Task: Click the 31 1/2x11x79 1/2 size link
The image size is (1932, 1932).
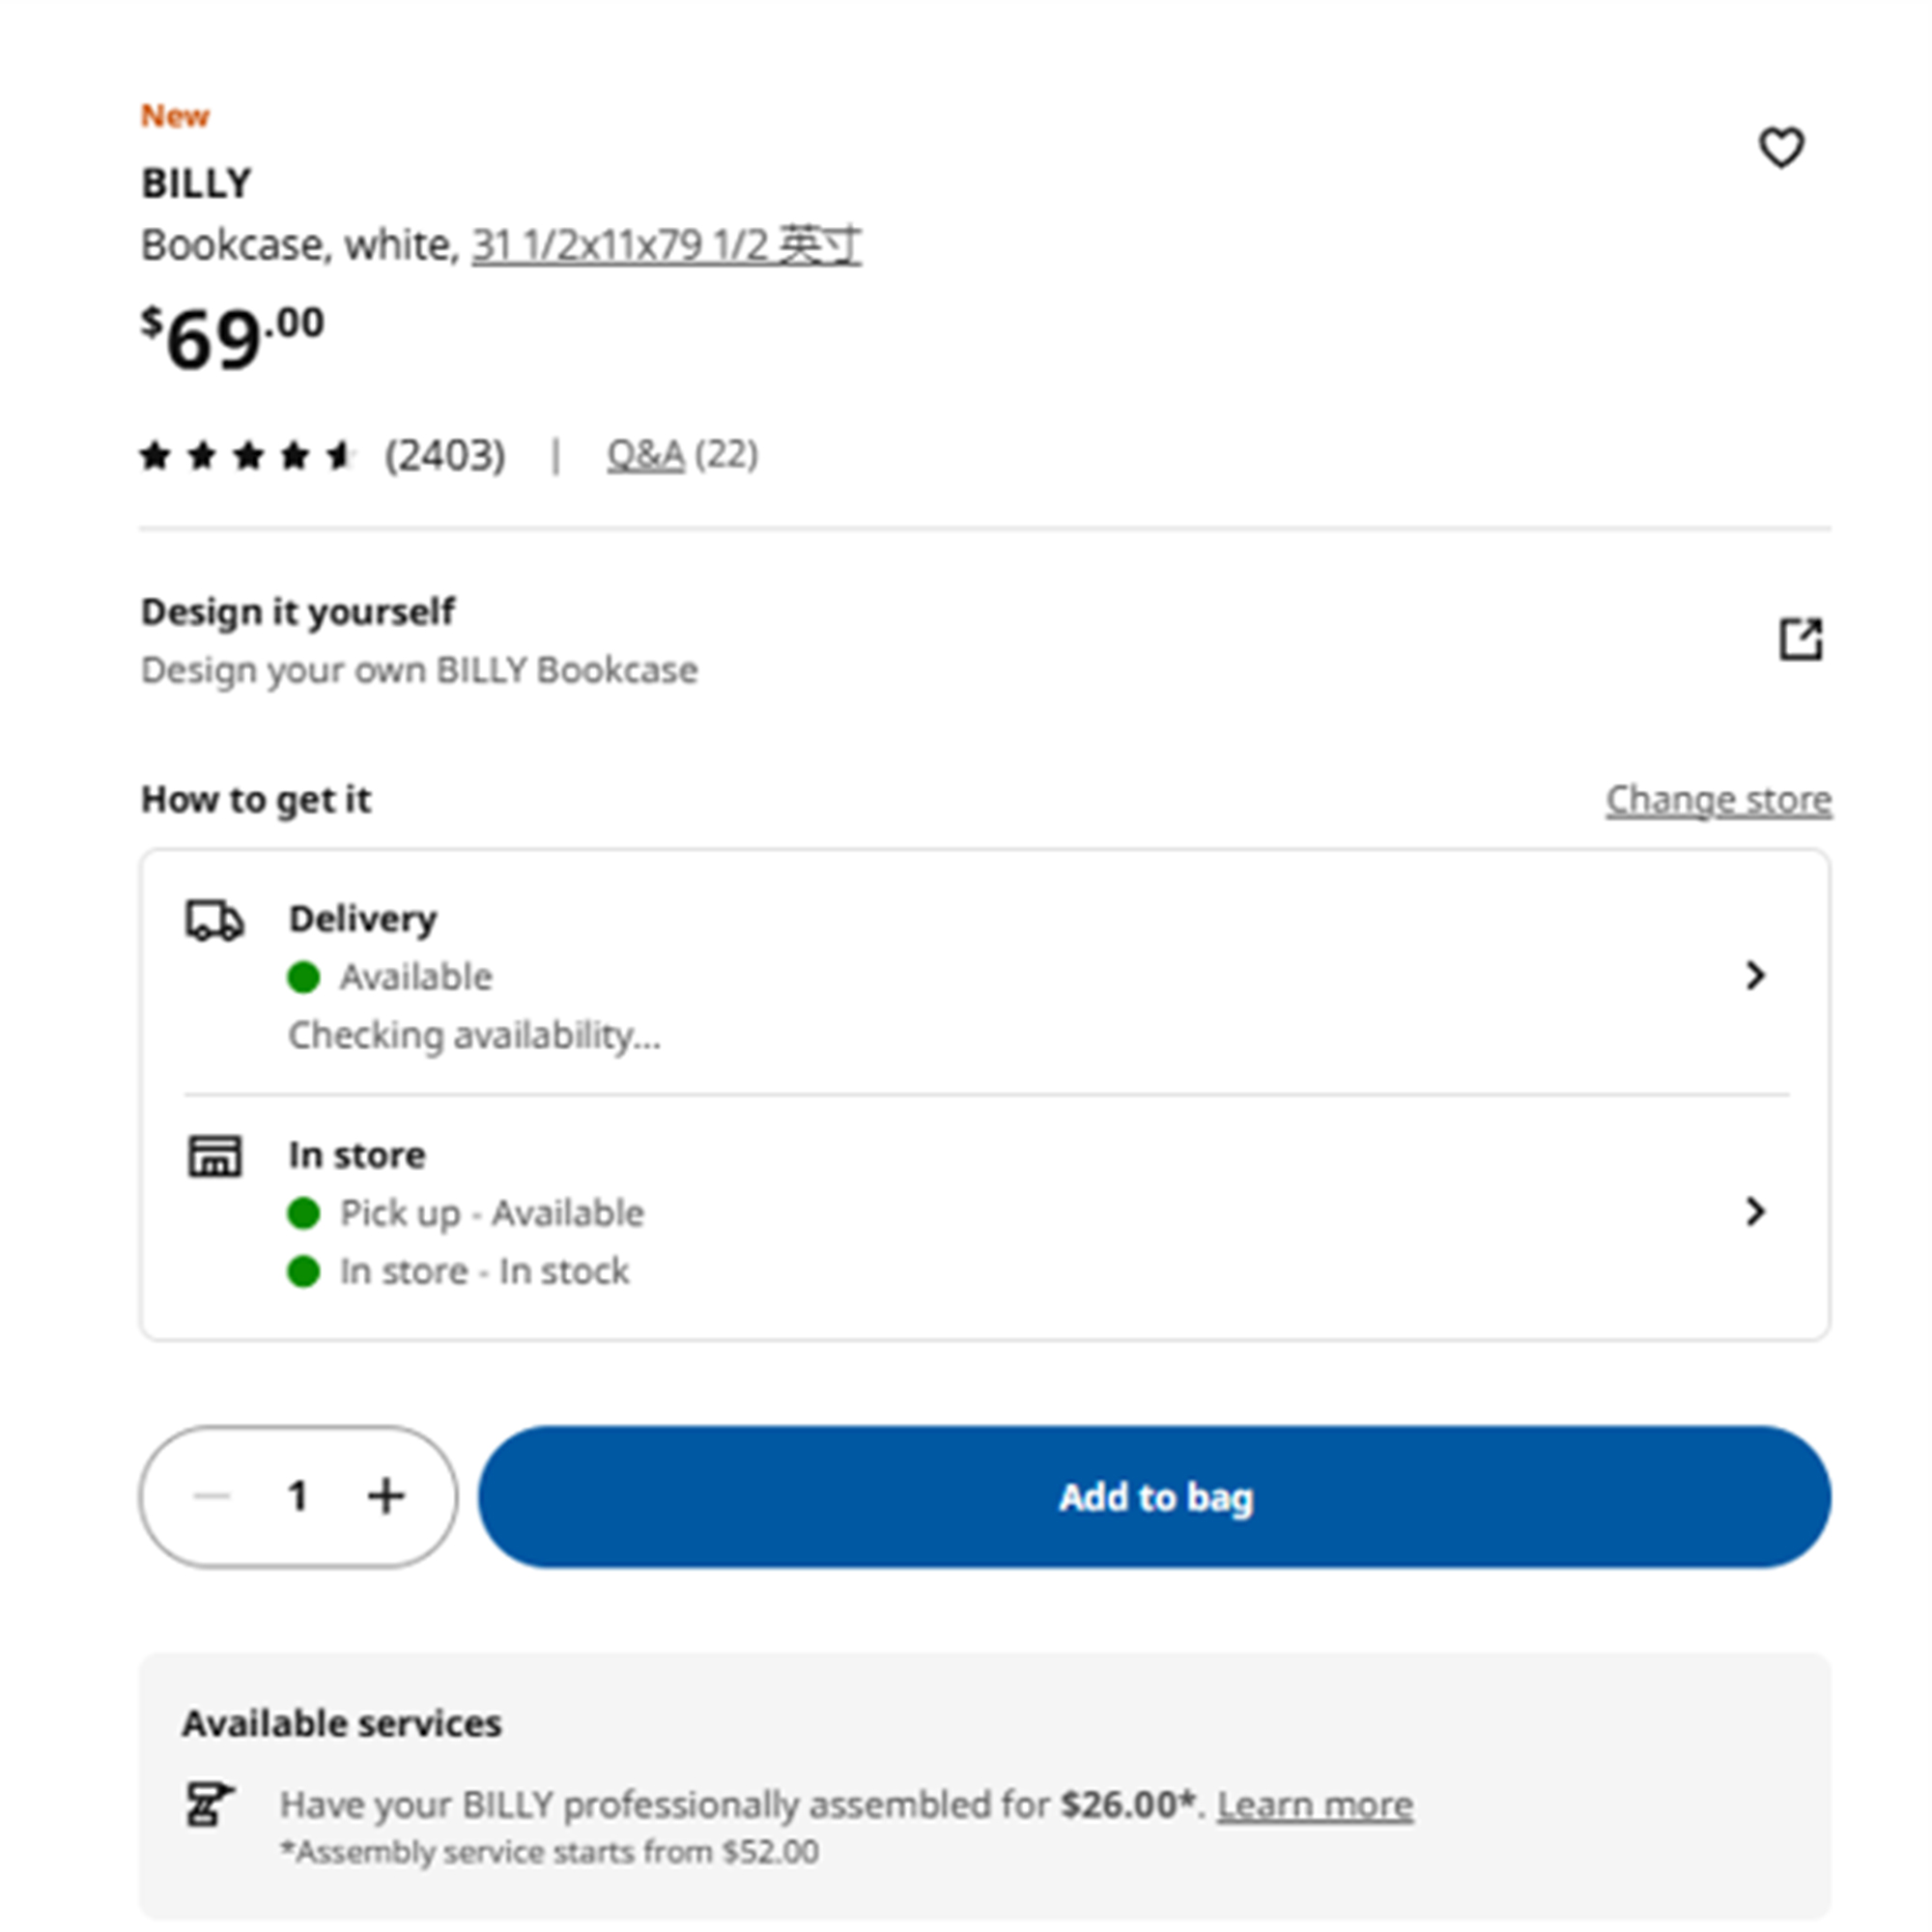Action: [666, 246]
